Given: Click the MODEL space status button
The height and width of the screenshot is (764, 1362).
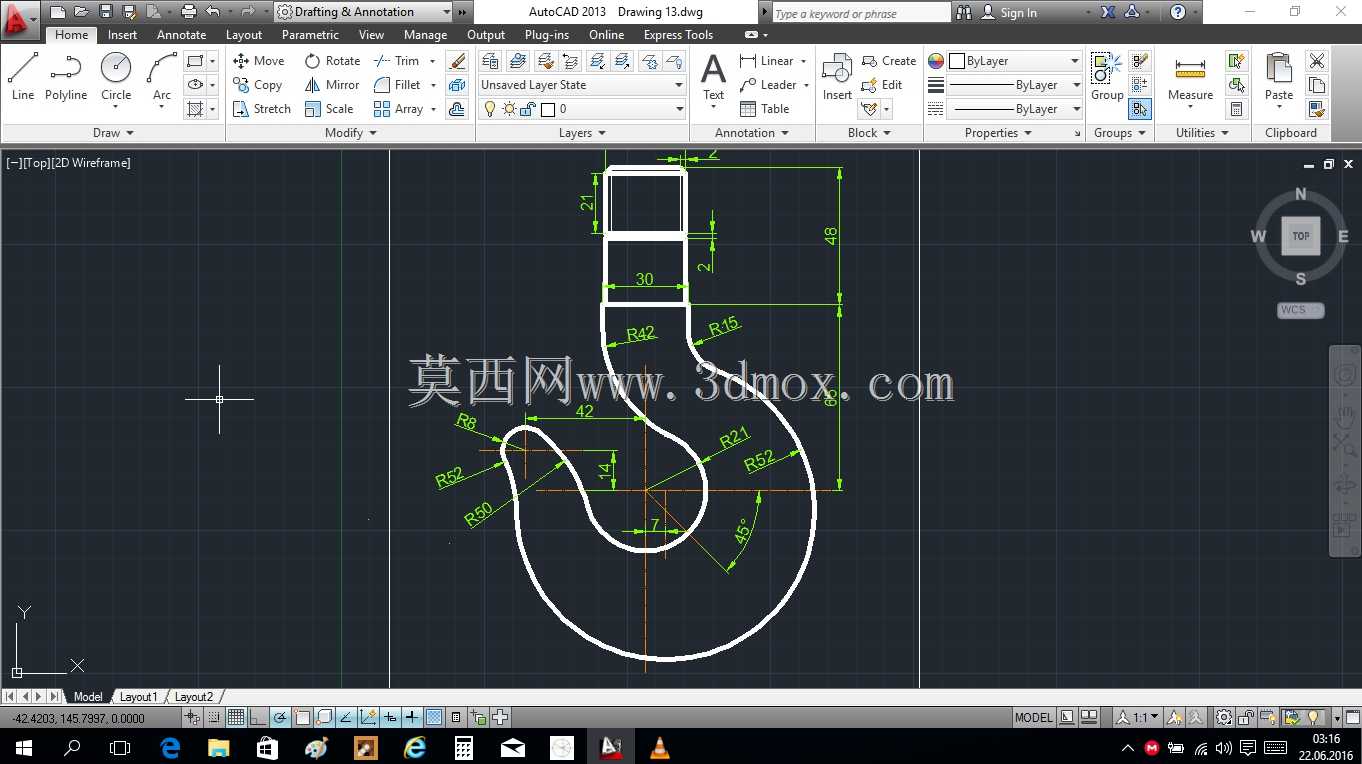Looking at the screenshot, I should click(1033, 717).
